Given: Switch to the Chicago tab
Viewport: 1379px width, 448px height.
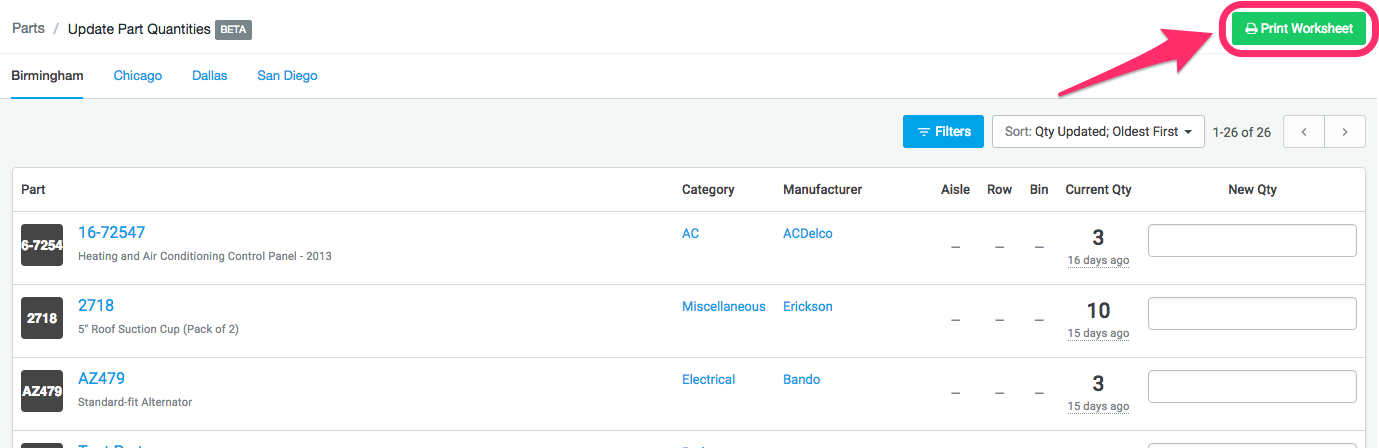Looking at the screenshot, I should pyautogui.click(x=137, y=76).
